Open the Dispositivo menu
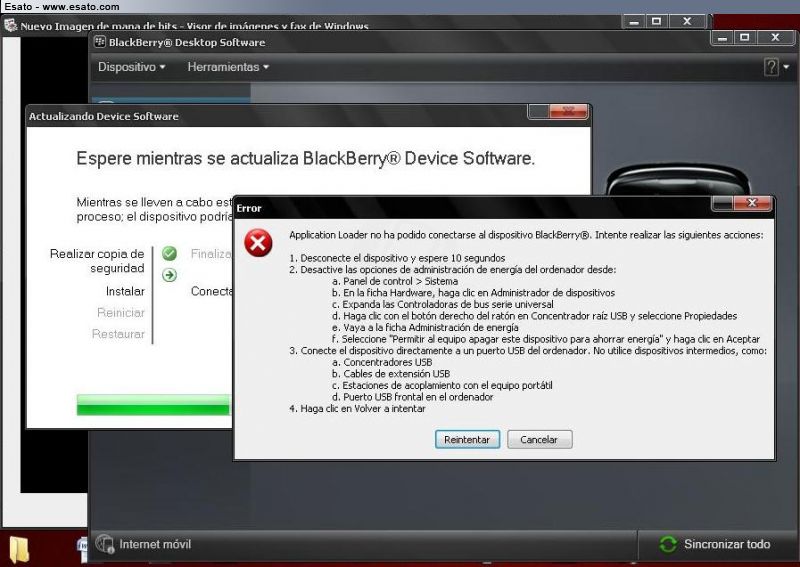This screenshot has height=567, width=800. (132, 67)
